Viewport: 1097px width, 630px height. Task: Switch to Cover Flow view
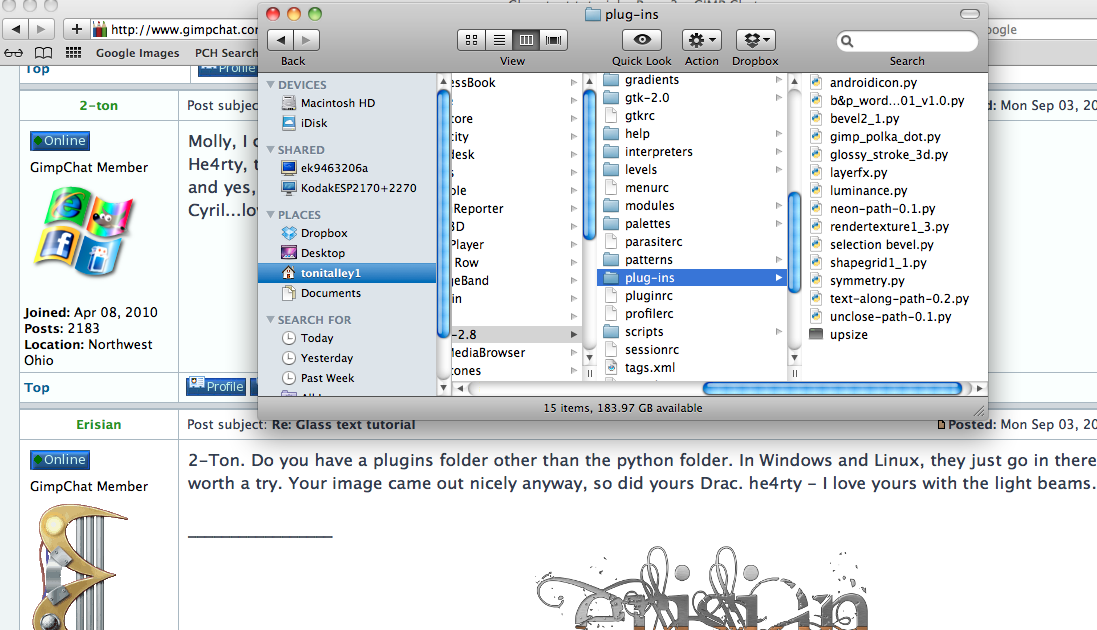tap(553, 40)
